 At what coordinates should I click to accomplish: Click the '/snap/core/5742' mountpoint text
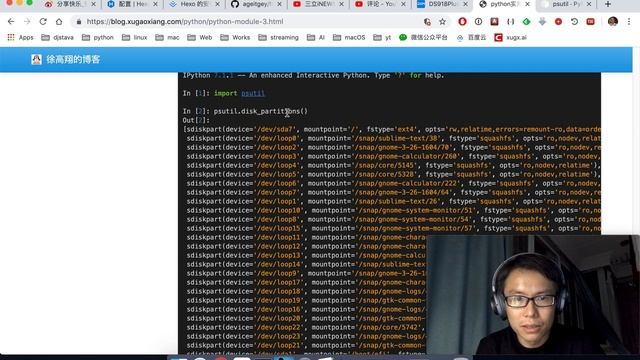tap(388, 327)
